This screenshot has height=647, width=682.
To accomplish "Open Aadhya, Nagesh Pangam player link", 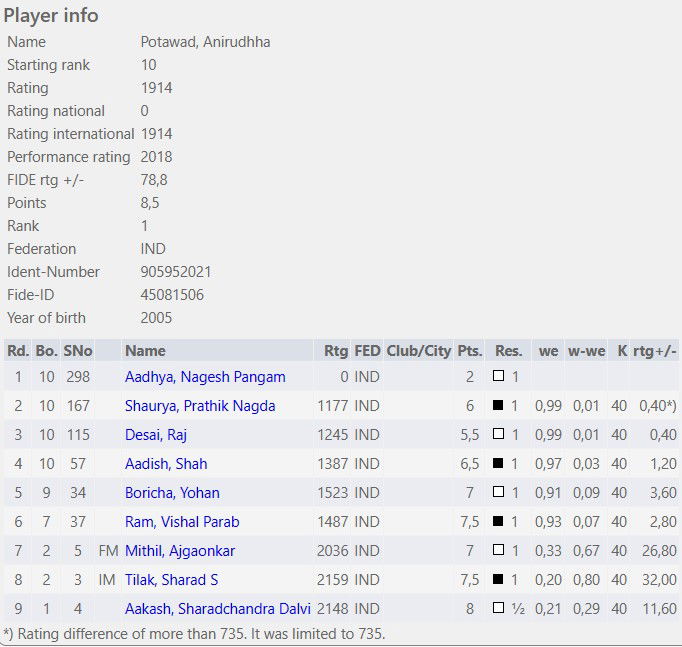I will 205,377.
